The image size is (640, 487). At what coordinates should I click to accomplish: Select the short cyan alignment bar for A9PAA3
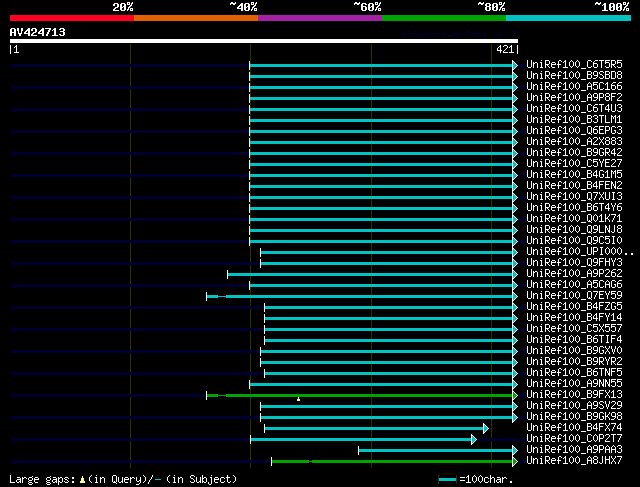[x=436, y=450]
